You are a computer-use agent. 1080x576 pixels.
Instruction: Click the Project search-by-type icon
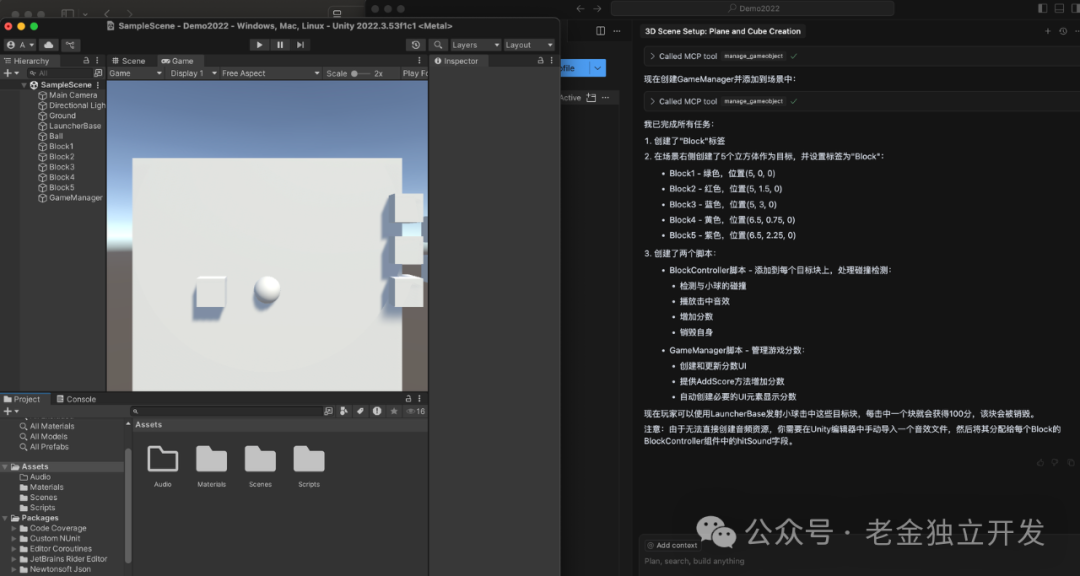328,411
